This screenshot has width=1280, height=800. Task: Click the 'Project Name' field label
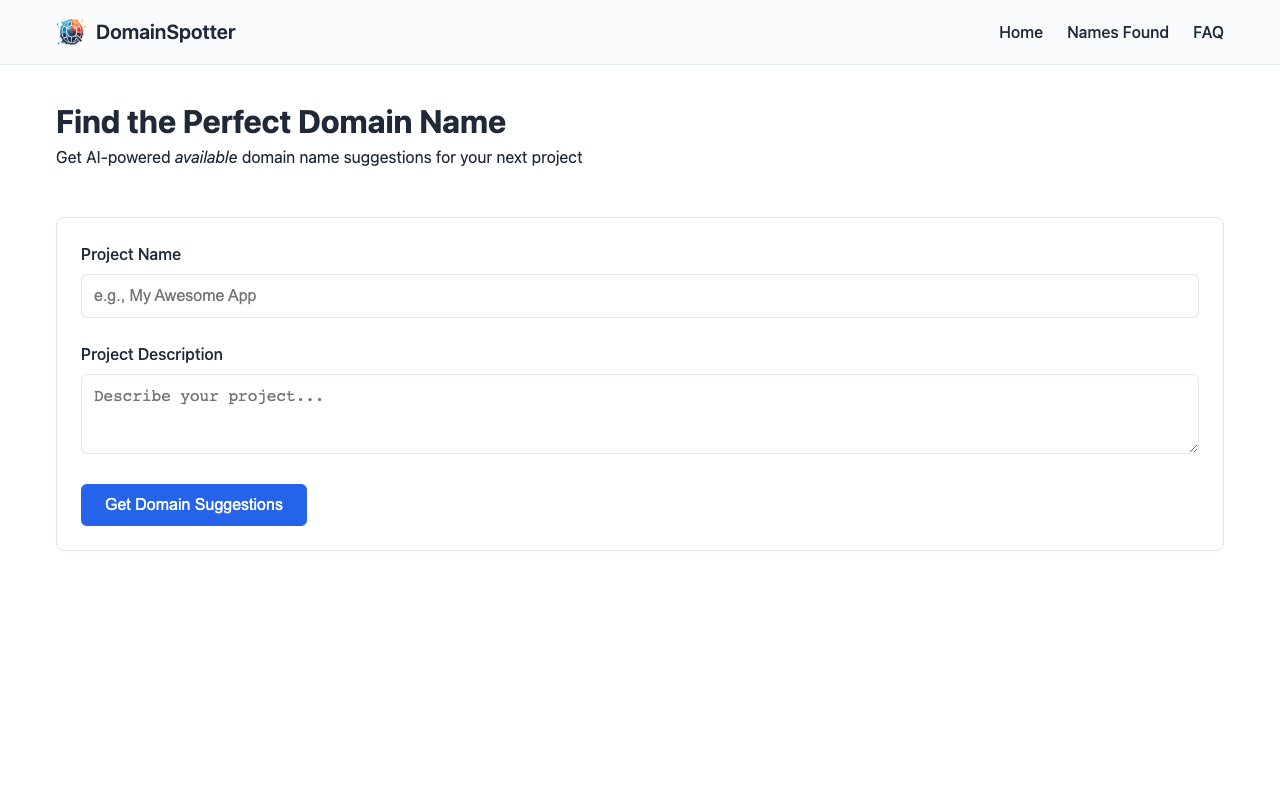click(131, 254)
